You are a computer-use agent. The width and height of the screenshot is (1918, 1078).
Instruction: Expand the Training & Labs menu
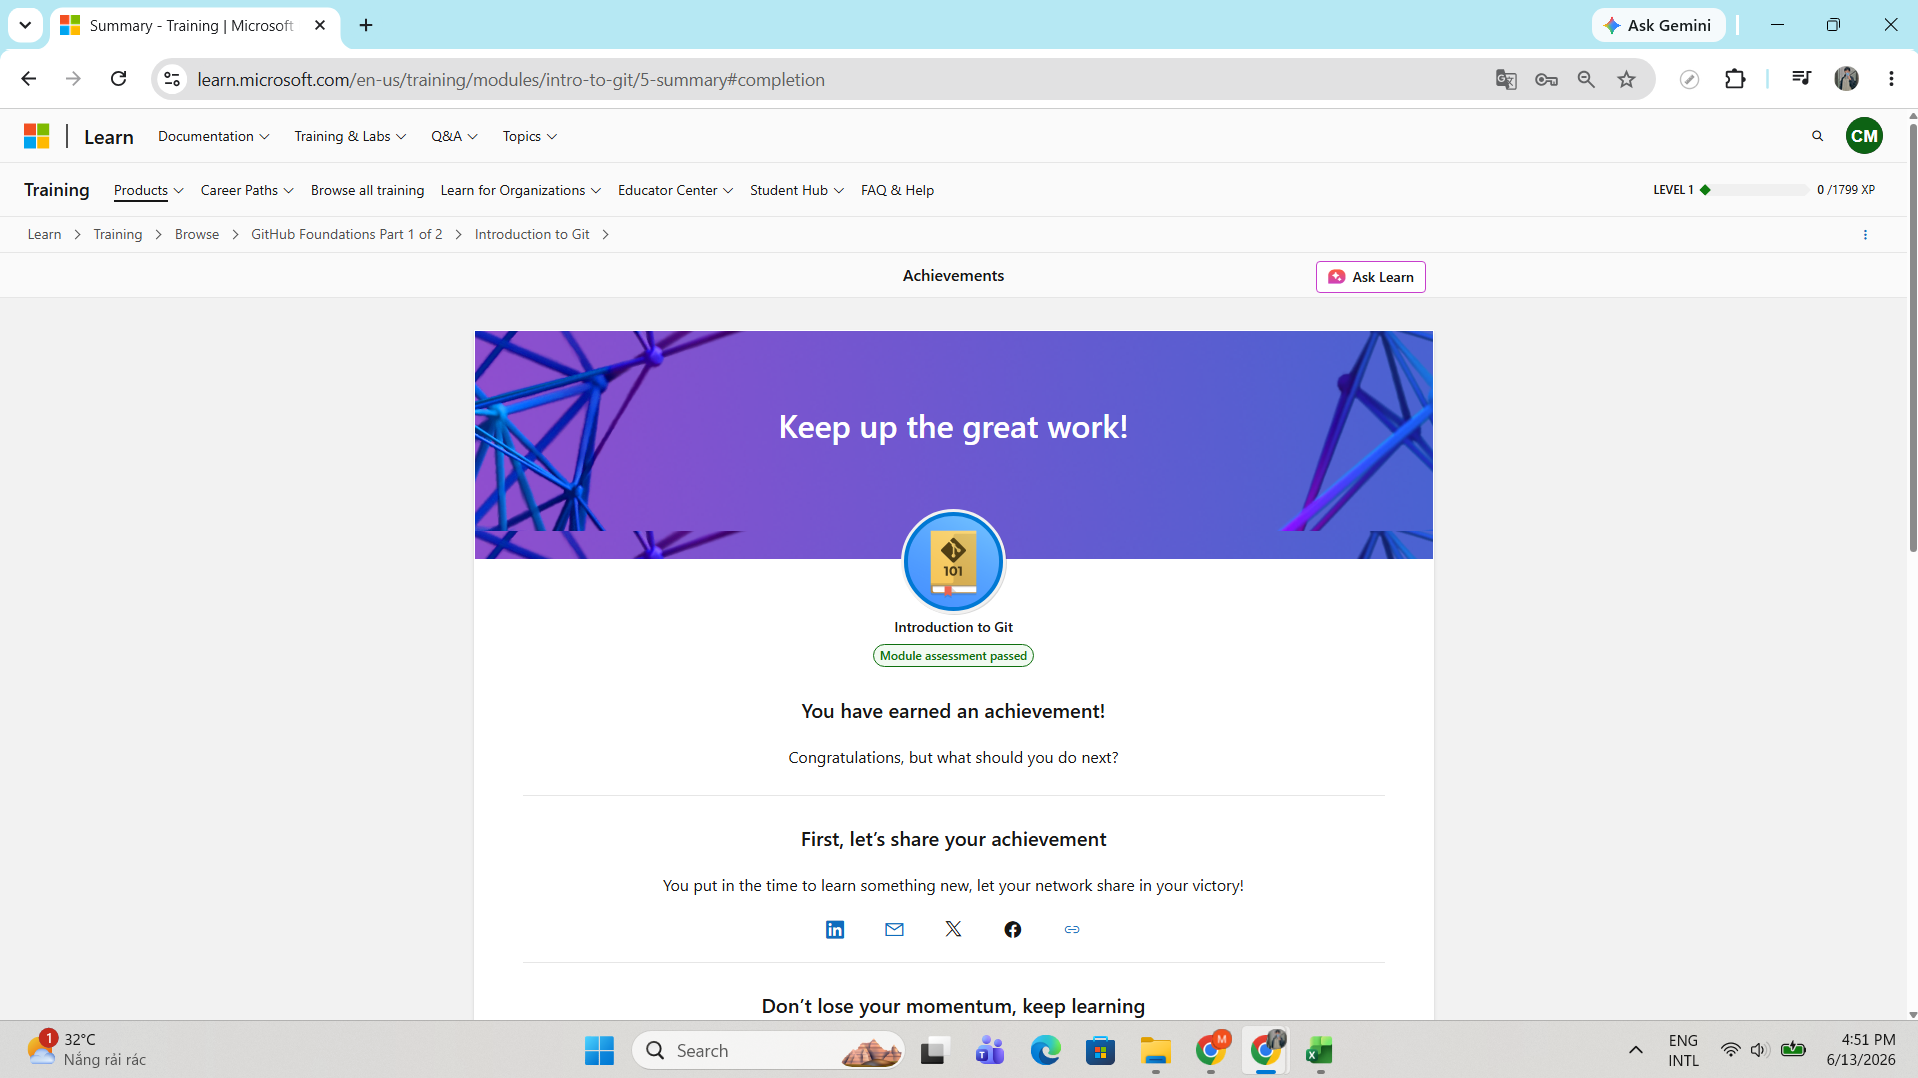[x=350, y=136]
